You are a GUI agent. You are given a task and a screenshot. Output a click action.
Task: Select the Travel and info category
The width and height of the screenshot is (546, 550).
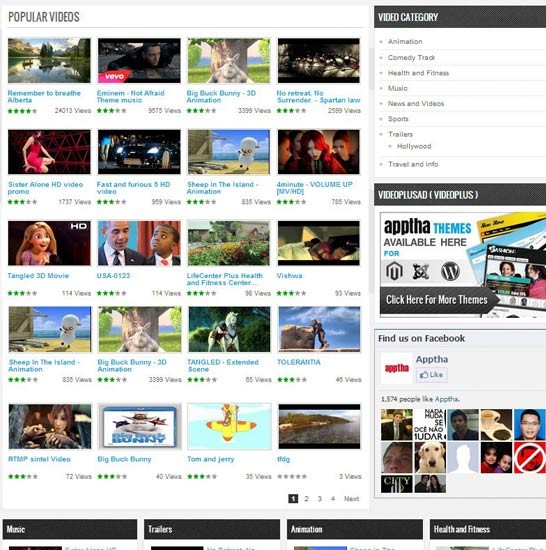tap(413, 164)
